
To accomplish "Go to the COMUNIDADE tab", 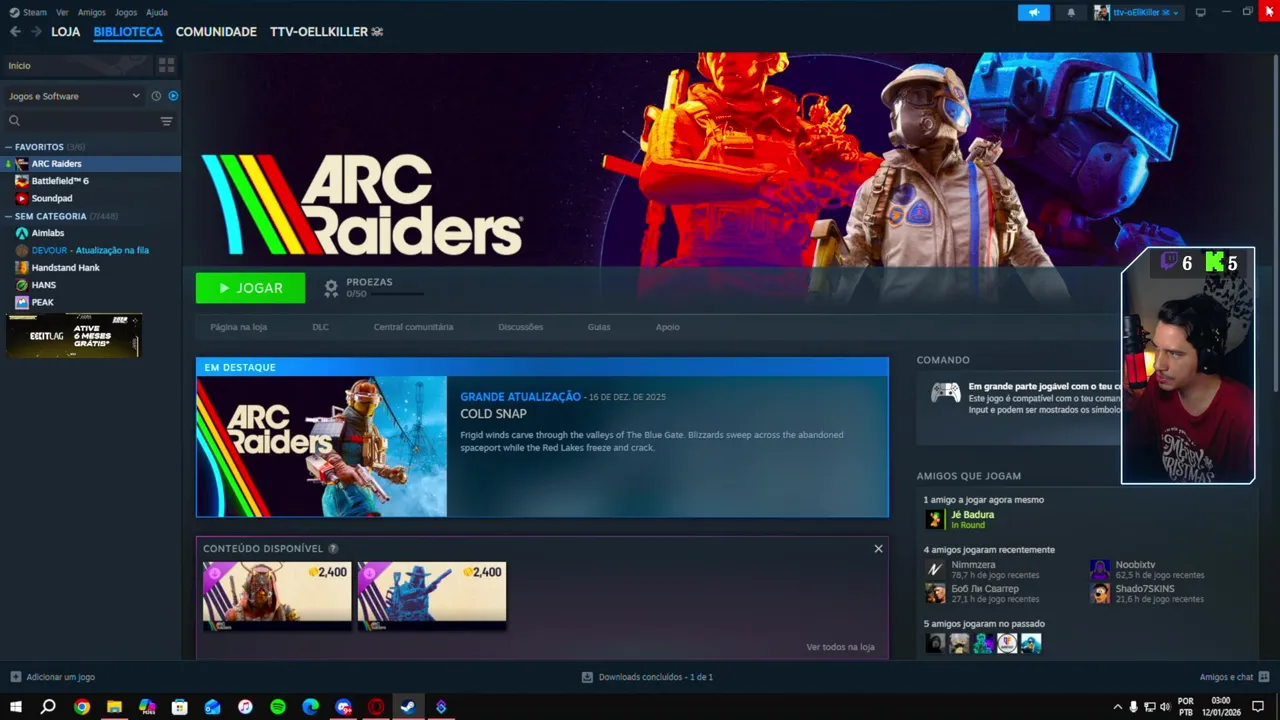I will (x=216, y=32).
